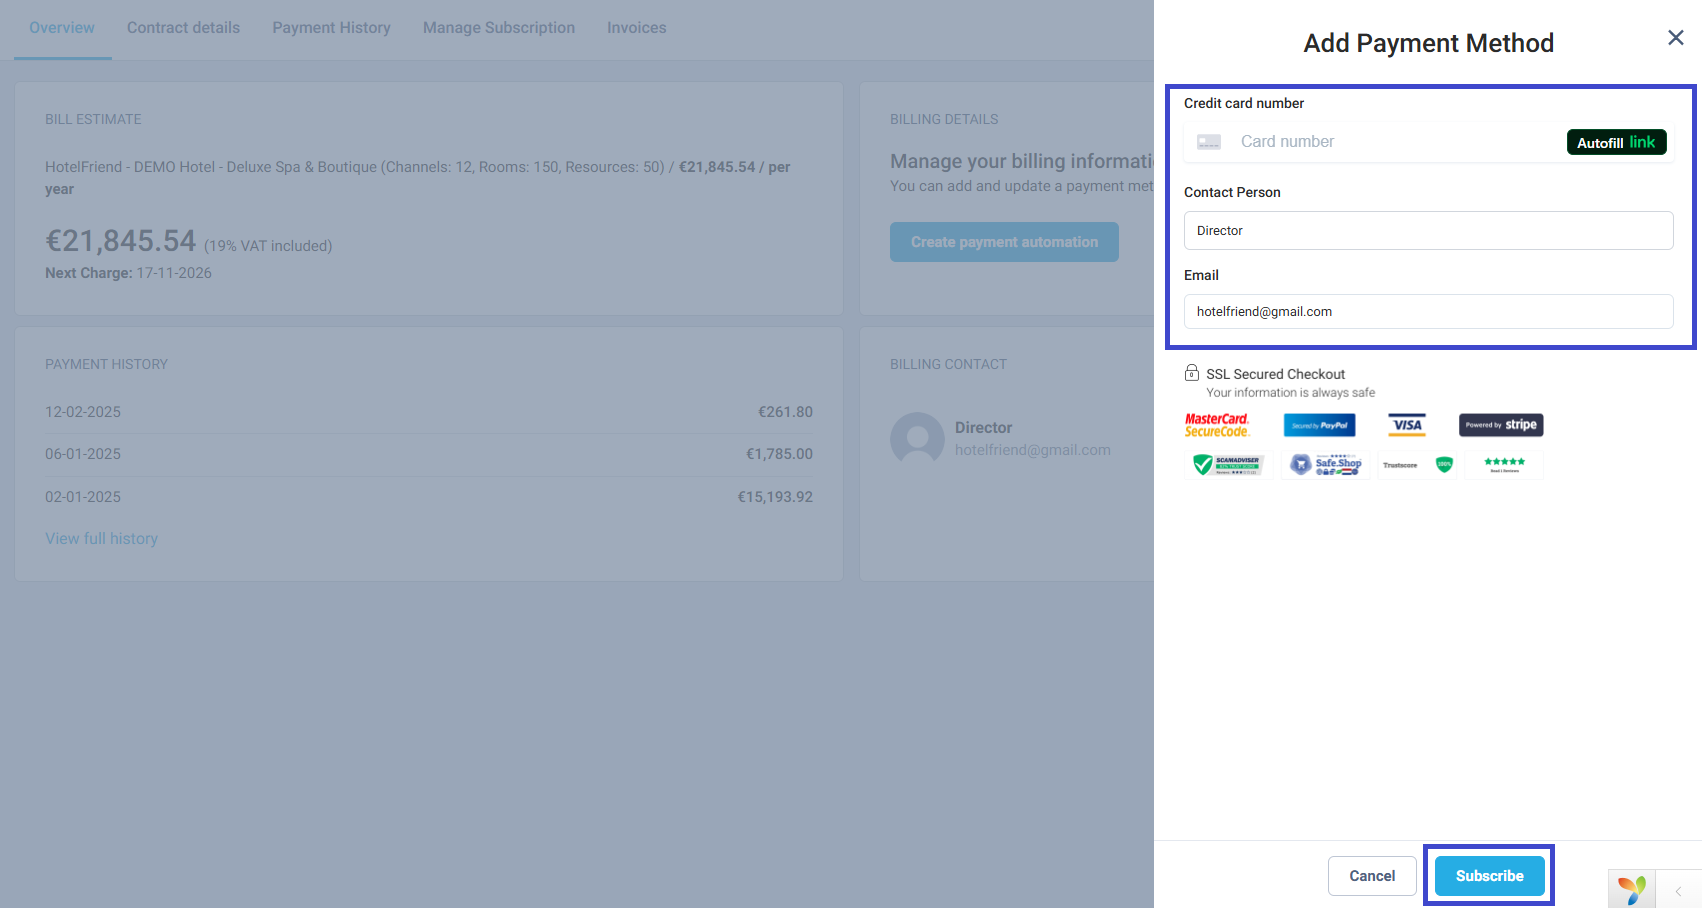Click the Subscribe button

click(x=1489, y=876)
